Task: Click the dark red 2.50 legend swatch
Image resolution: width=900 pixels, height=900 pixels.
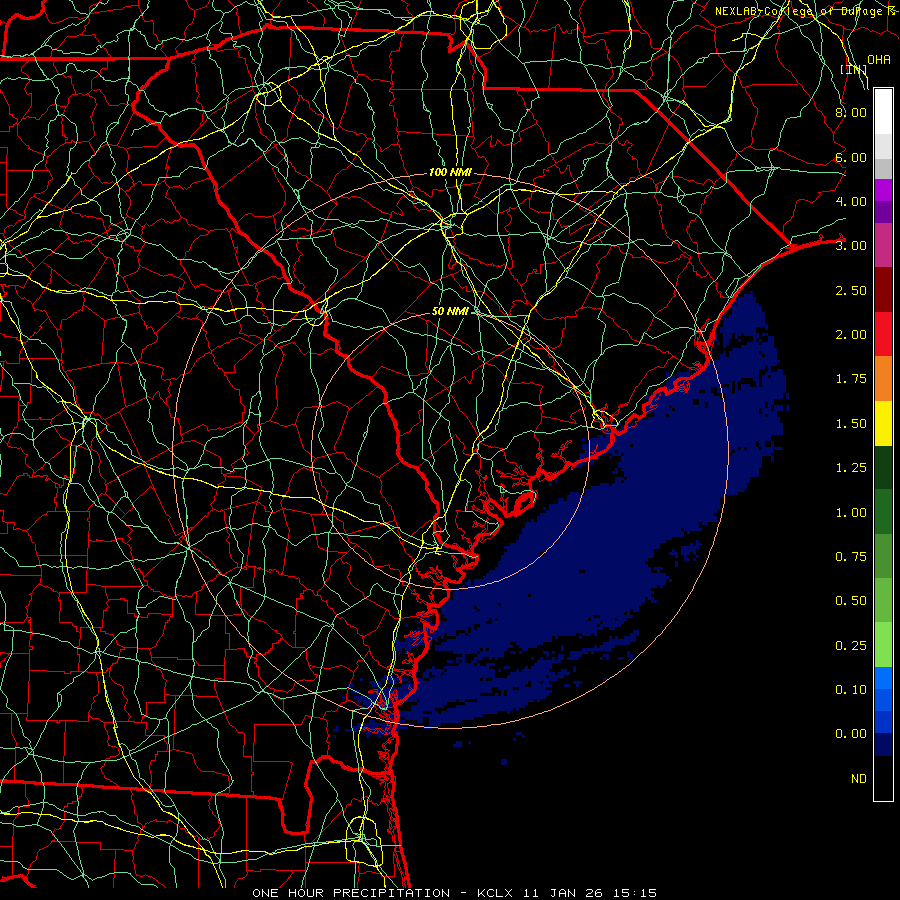Action: coord(883,290)
